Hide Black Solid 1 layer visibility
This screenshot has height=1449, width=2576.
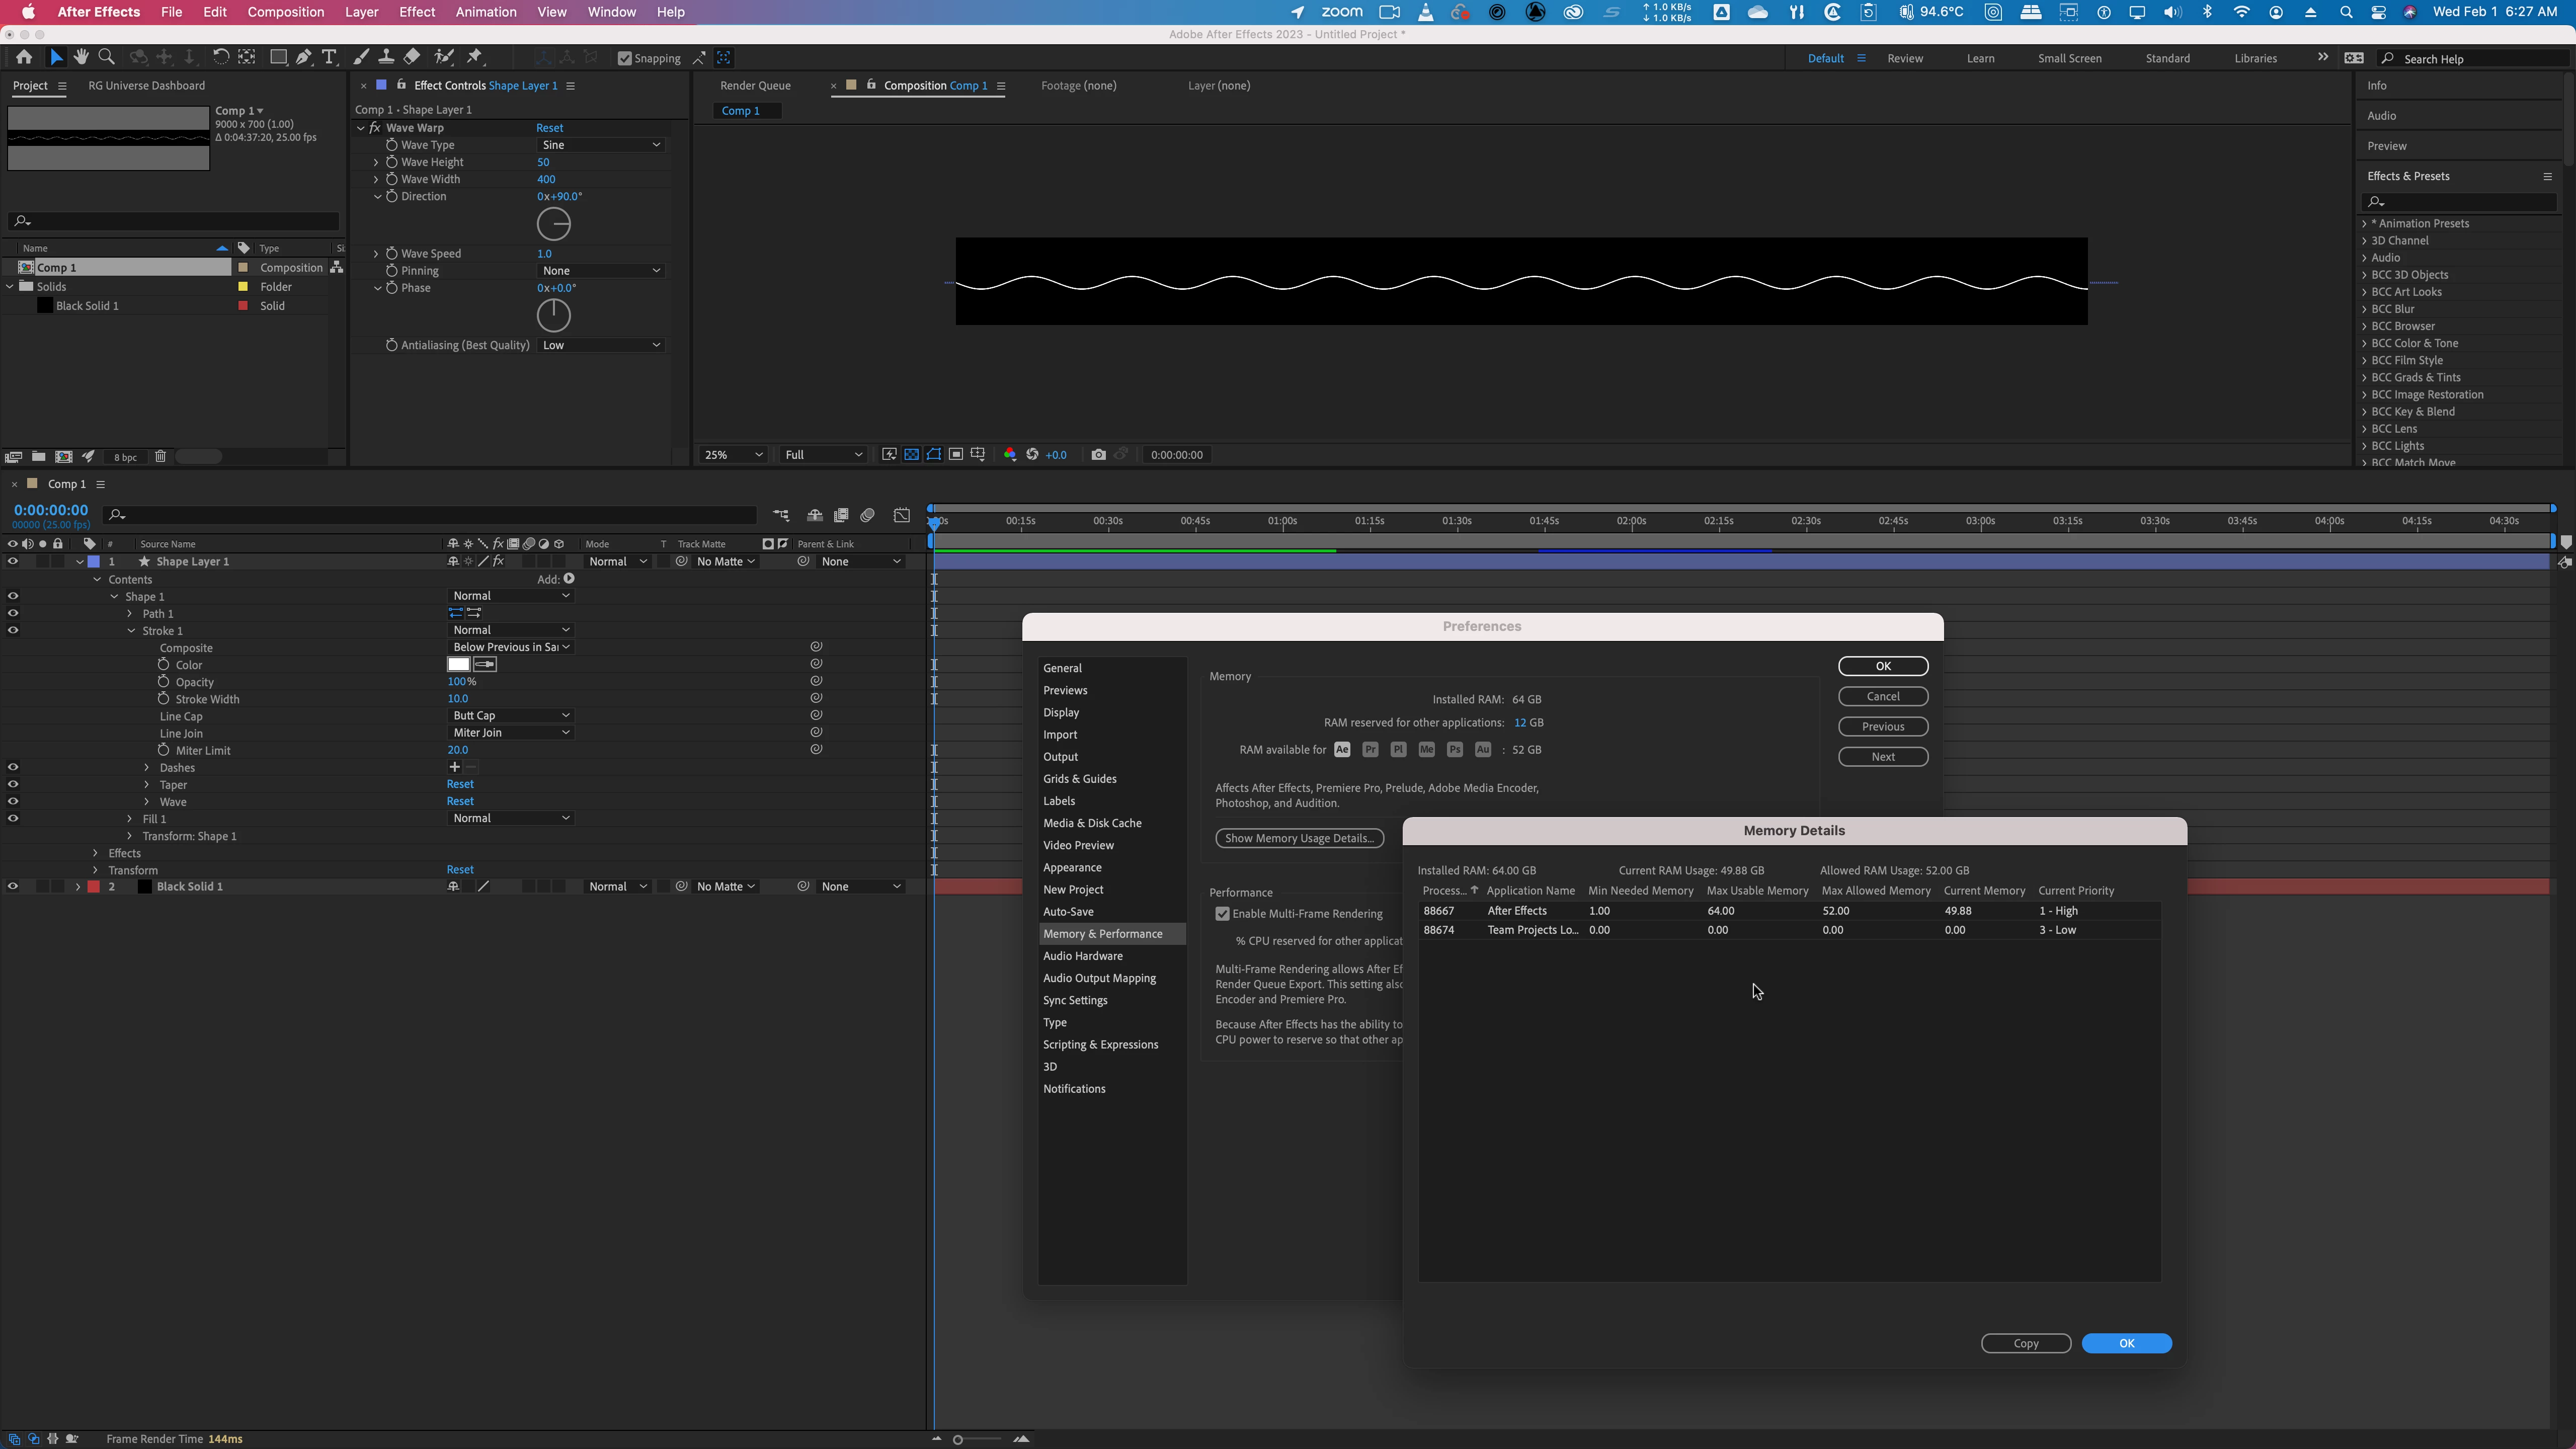click(13, 887)
